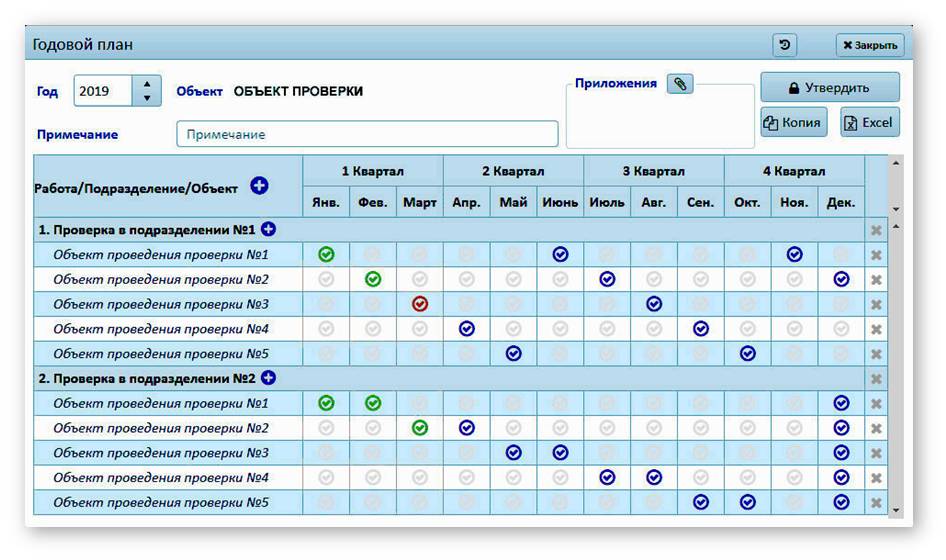Toggle green Март check, подразделение №2 Объект №2
The image size is (946, 560).
click(420, 427)
